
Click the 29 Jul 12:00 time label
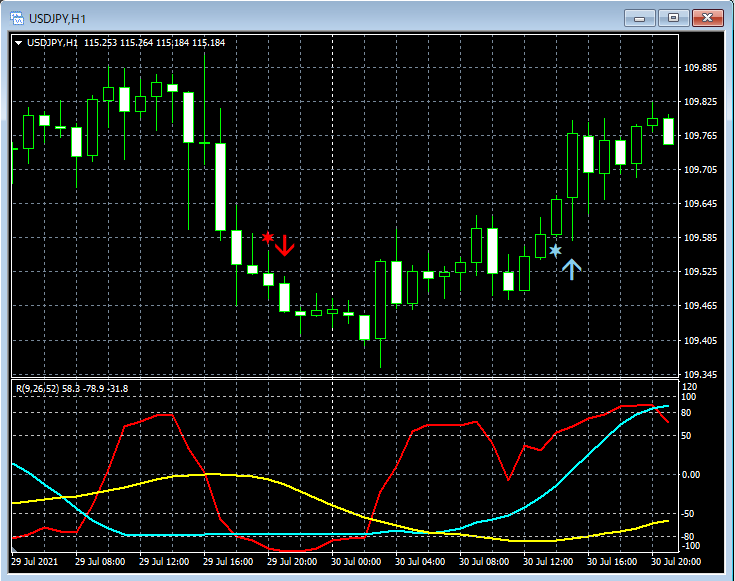click(164, 561)
